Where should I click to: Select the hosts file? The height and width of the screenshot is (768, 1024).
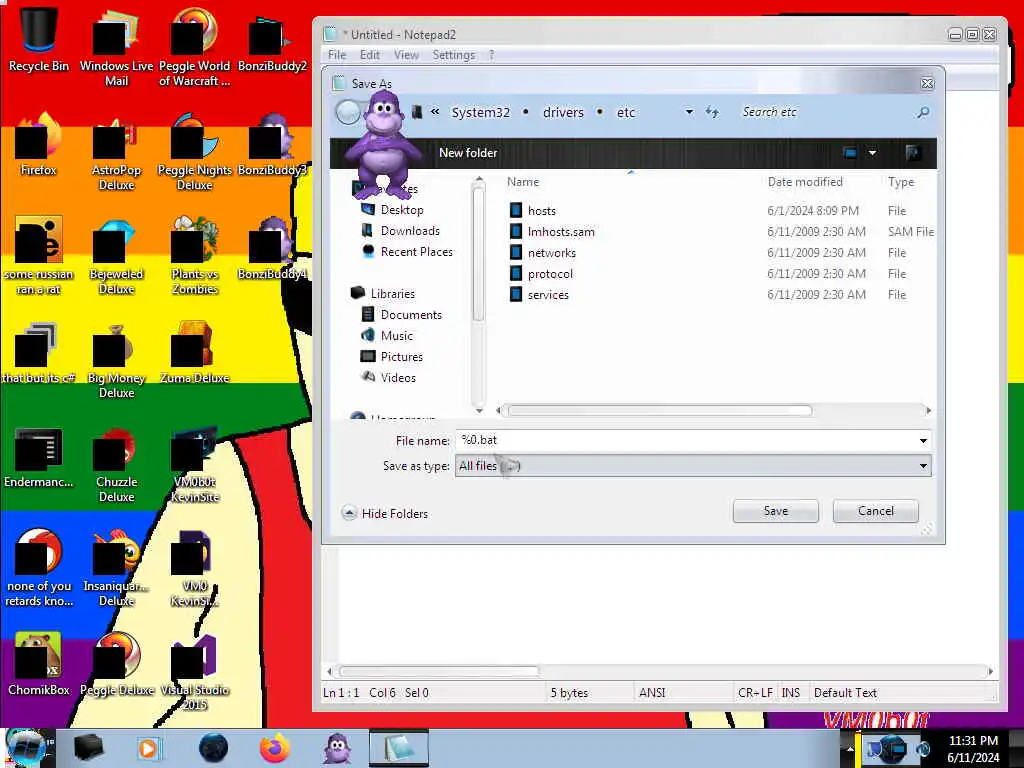(541, 210)
